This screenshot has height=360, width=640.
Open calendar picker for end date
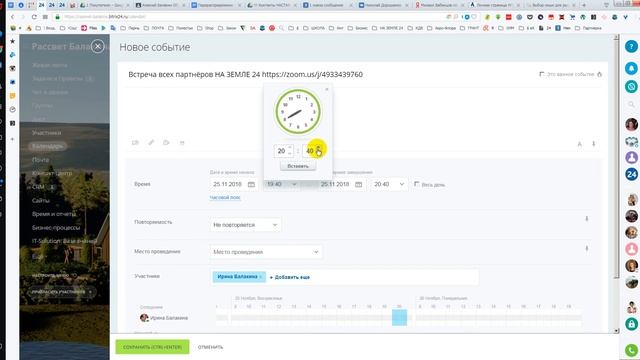pyautogui.click(x=358, y=184)
